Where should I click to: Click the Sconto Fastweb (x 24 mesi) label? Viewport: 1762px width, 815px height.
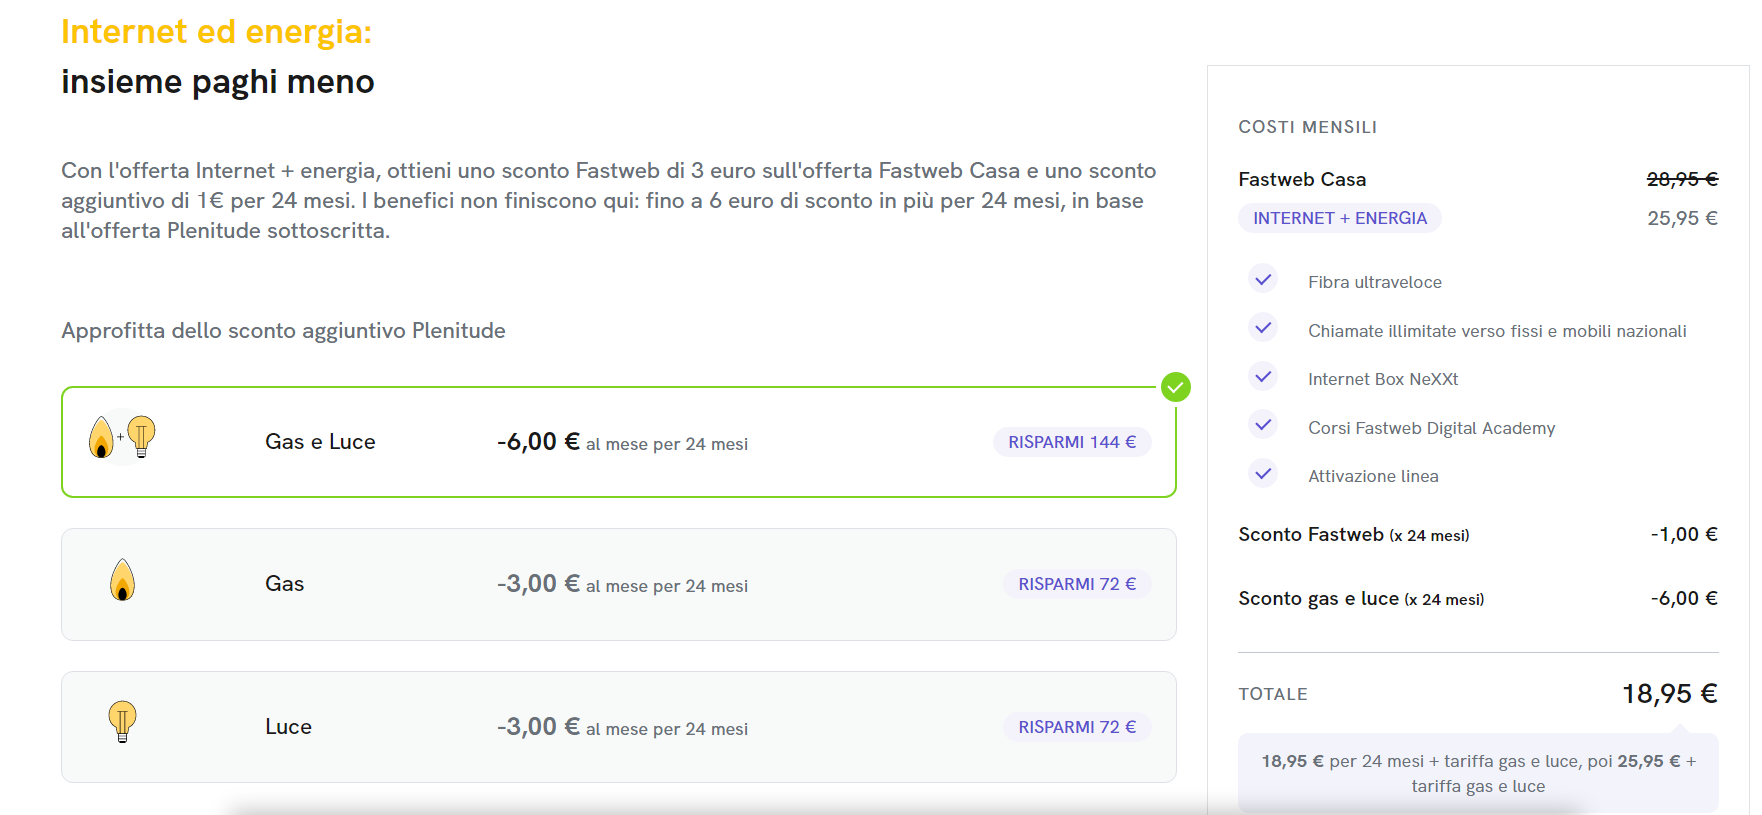(1354, 535)
